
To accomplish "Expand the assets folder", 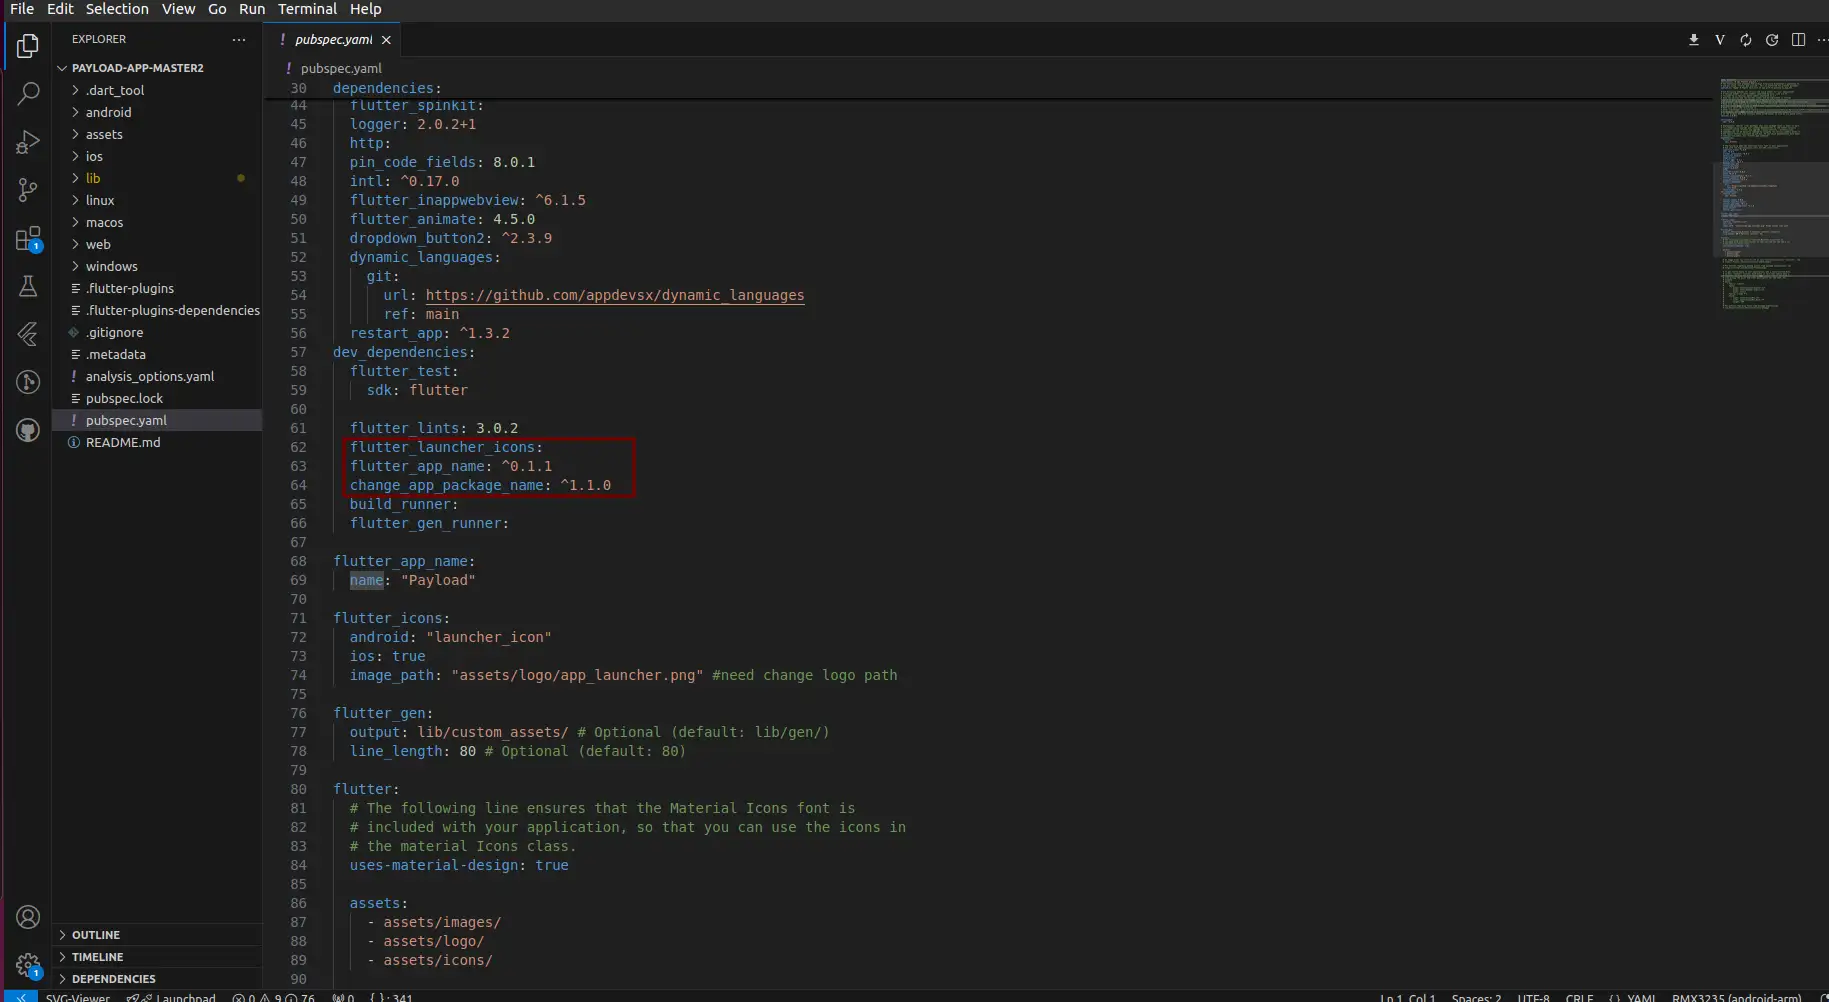I will pos(157,134).
